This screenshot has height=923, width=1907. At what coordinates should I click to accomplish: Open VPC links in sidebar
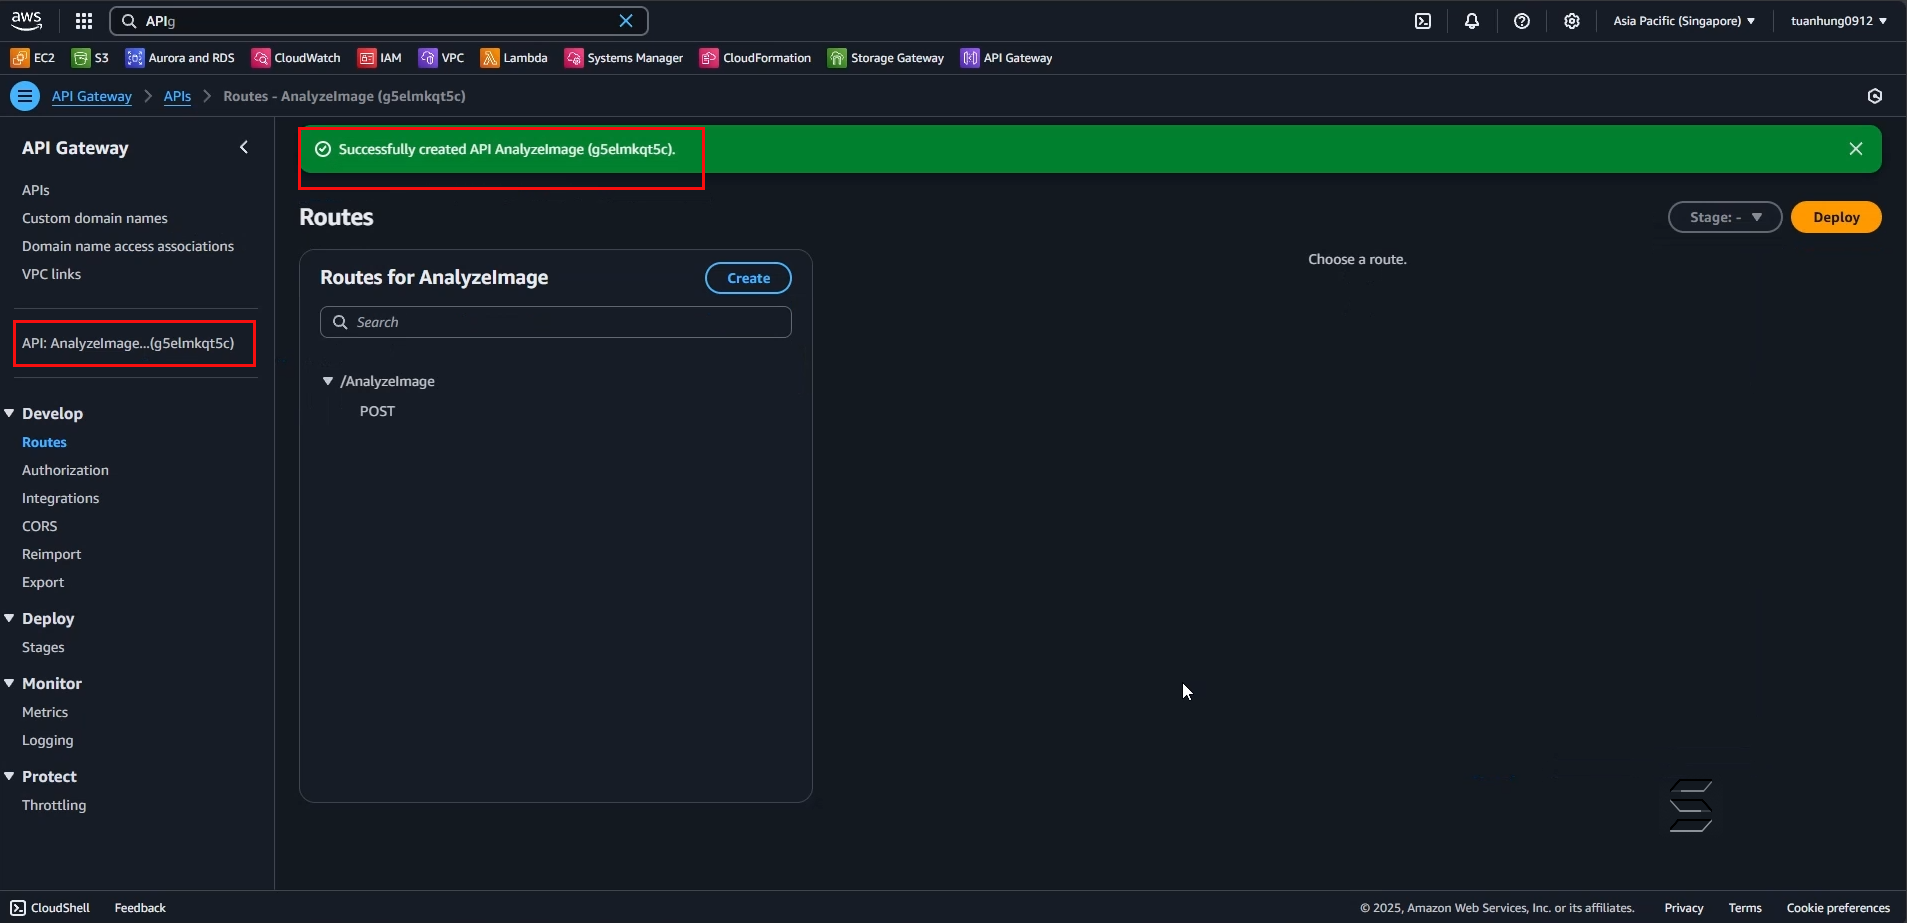coord(52,274)
